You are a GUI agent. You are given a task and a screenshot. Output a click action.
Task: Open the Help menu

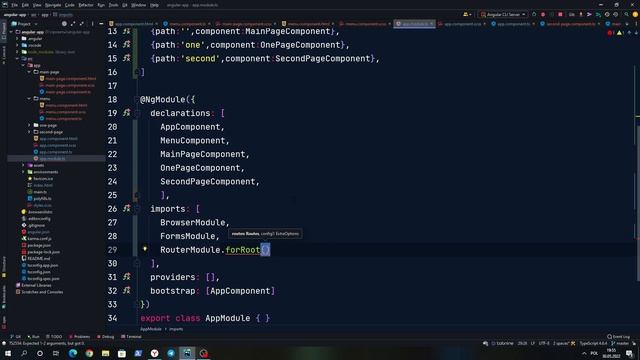coord(154,5)
